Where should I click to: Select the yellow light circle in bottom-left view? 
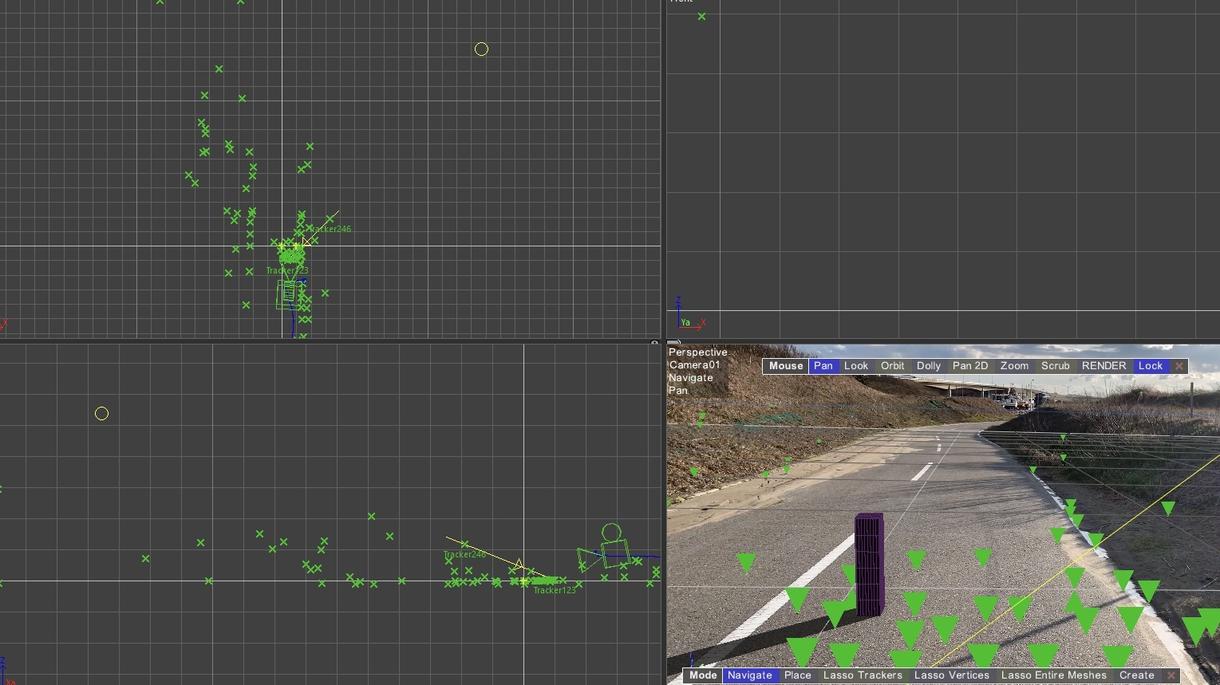[x=102, y=413]
